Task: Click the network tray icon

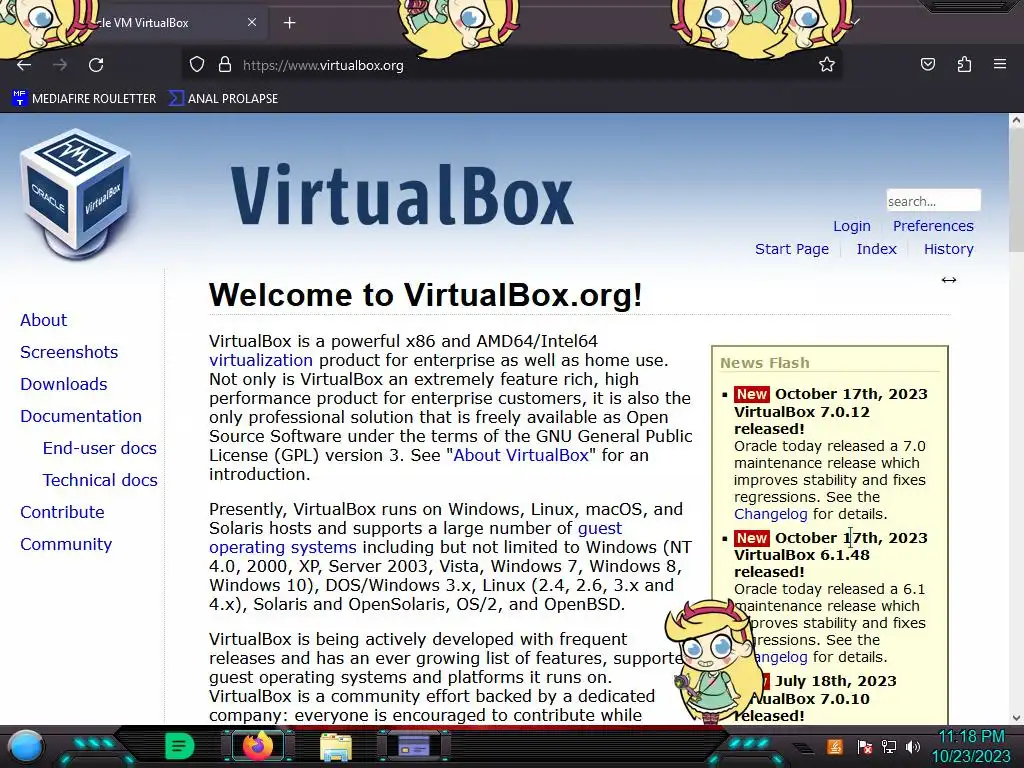Action: [x=889, y=746]
